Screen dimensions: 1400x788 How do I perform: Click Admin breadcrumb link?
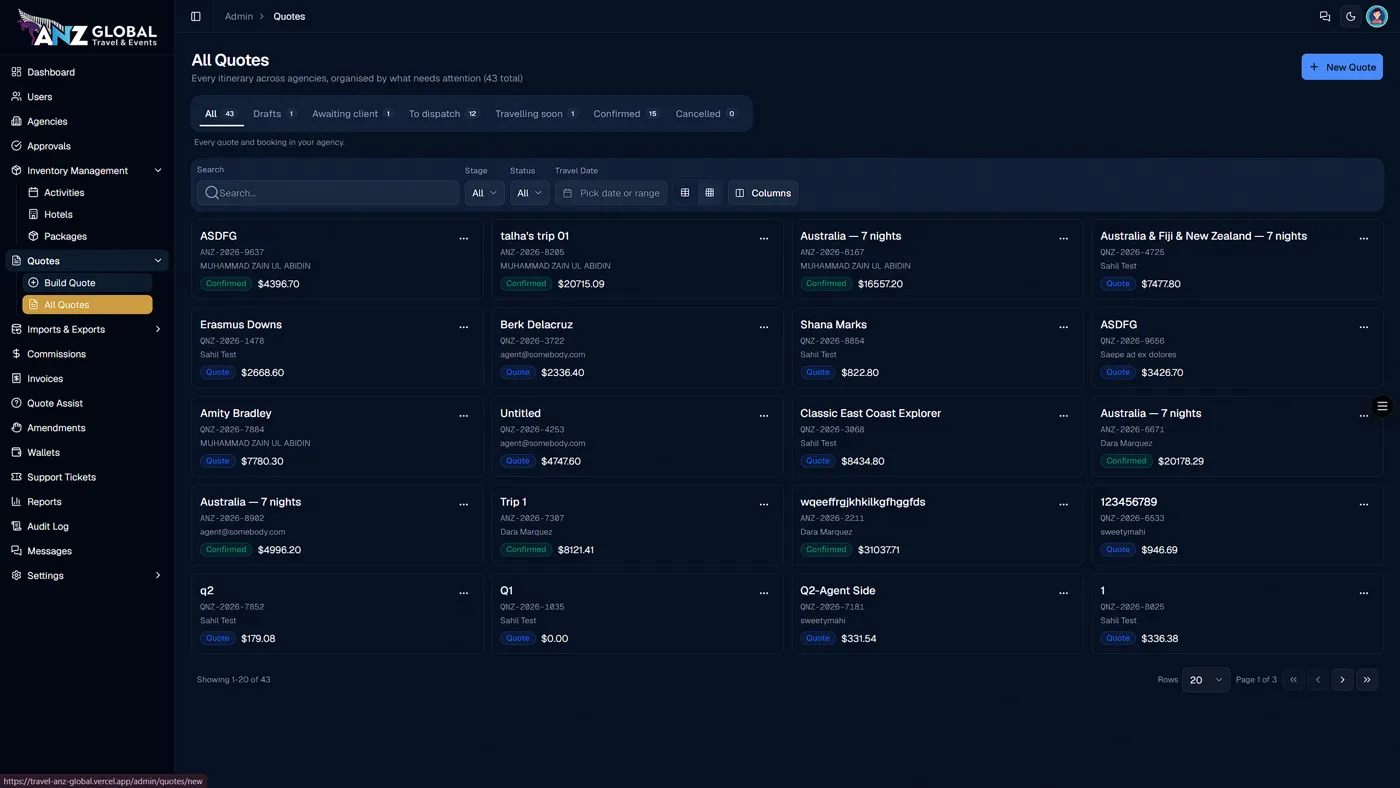[x=238, y=16]
